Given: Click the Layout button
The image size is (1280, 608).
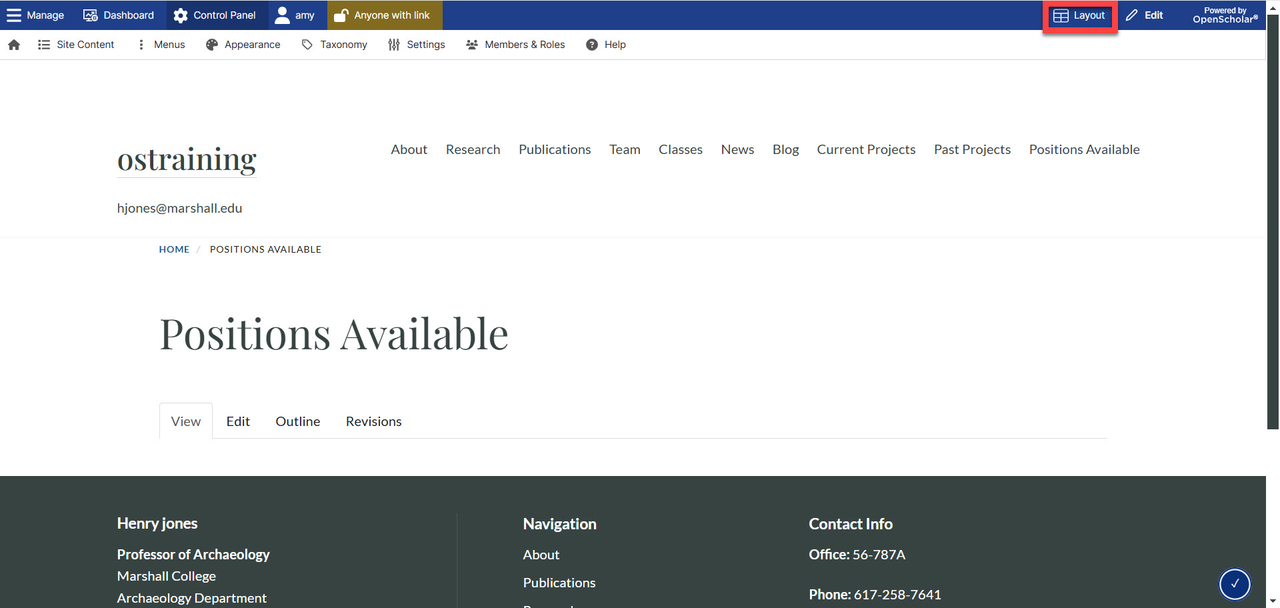Looking at the screenshot, I should (1079, 16).
